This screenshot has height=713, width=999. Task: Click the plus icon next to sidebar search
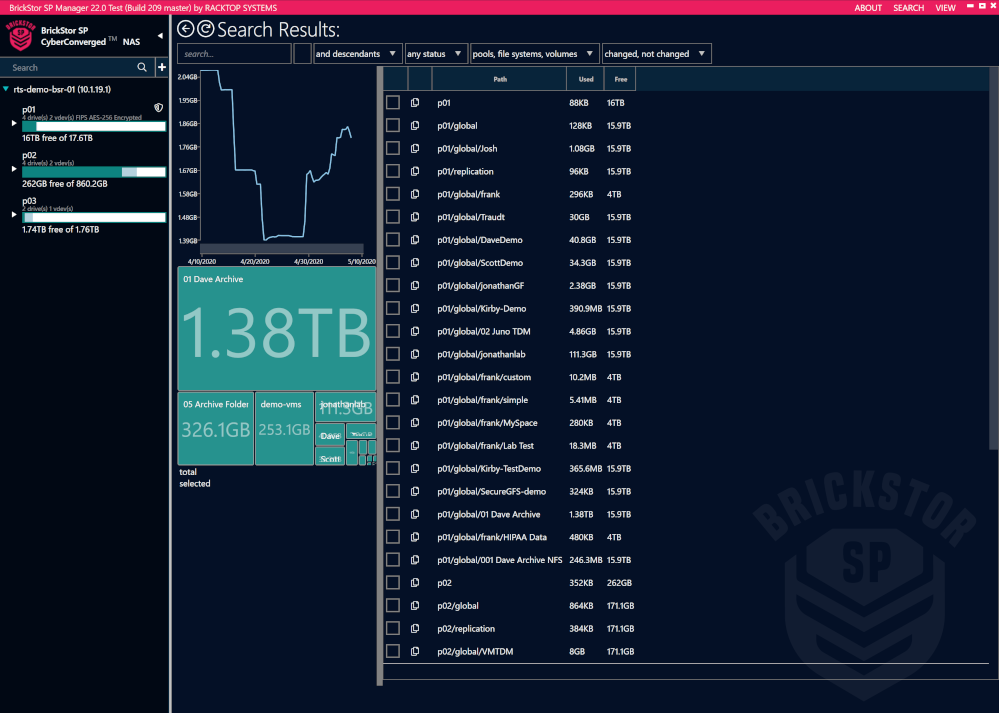(x=162, y=67)
